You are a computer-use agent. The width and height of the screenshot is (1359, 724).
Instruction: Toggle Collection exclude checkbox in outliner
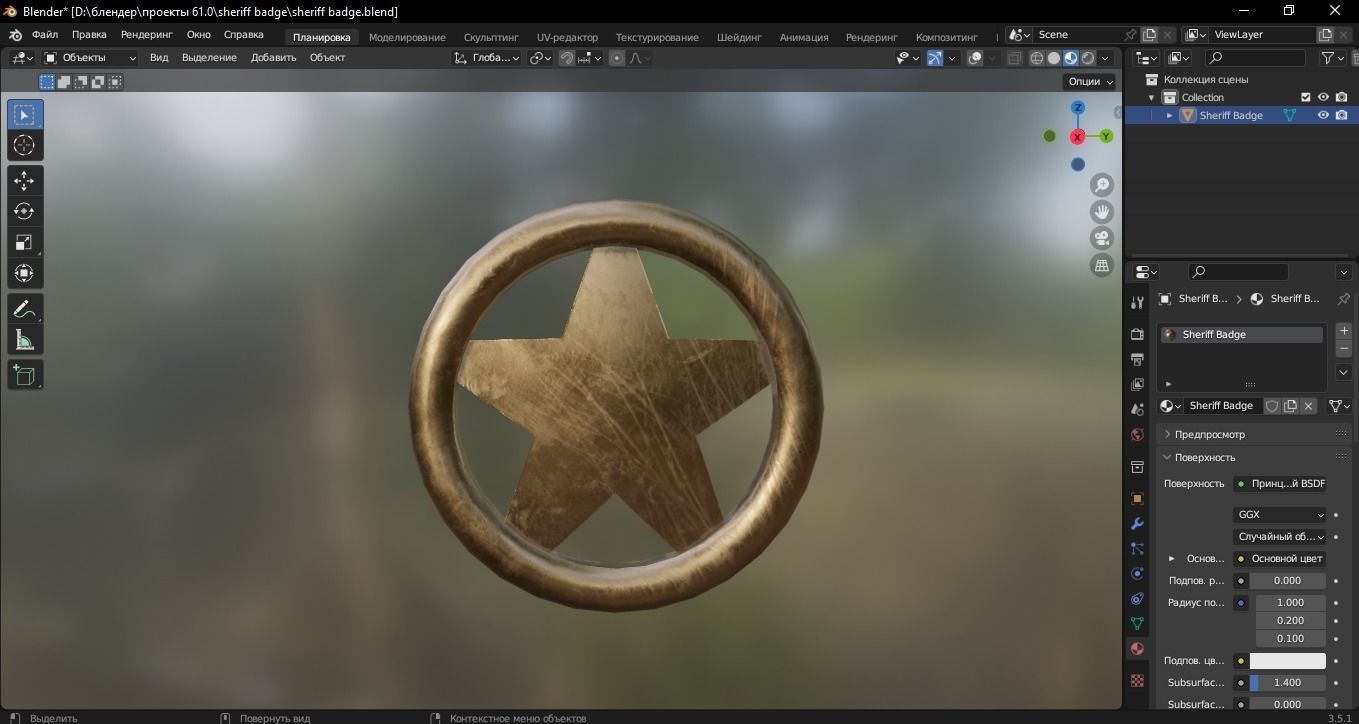pyautogui.click(x=1305, y=97)
